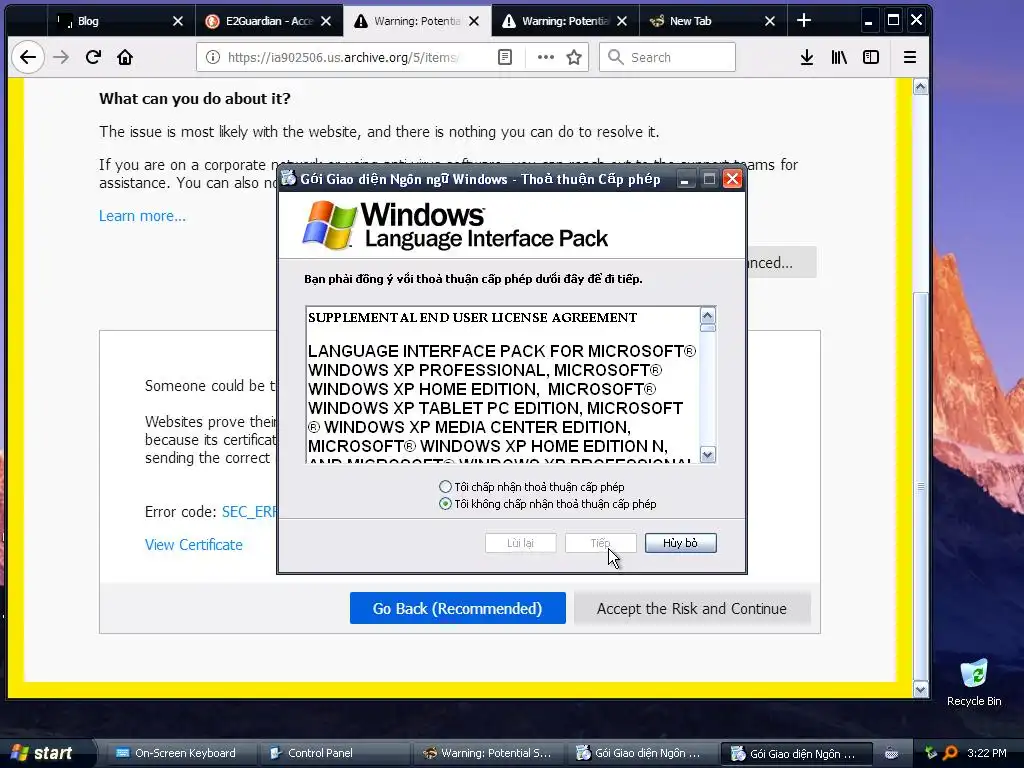Click the license agreement scrollbar thumb
The image size is (1024, 768).
tap(707, 328)
